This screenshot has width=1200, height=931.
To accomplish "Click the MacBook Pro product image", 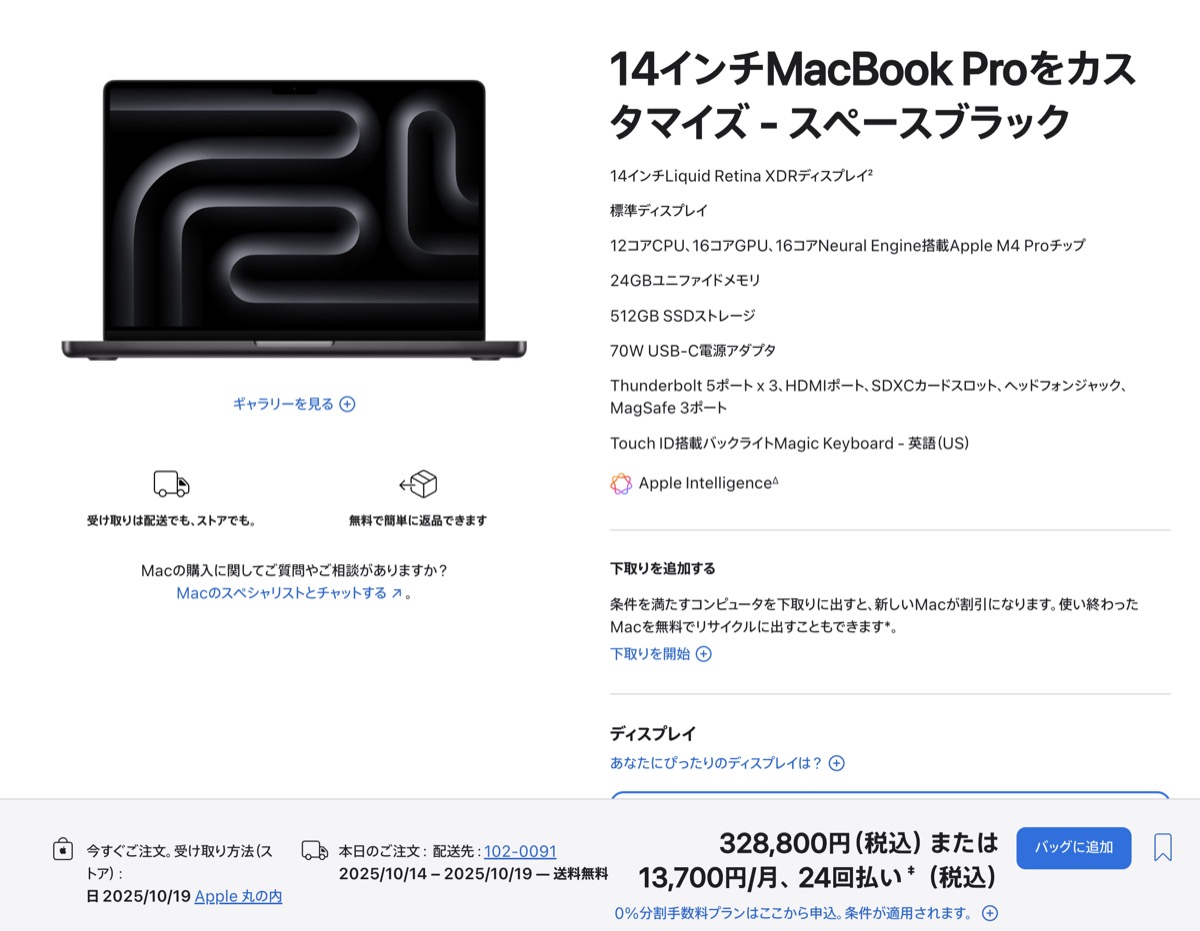I will click(294, 220).
